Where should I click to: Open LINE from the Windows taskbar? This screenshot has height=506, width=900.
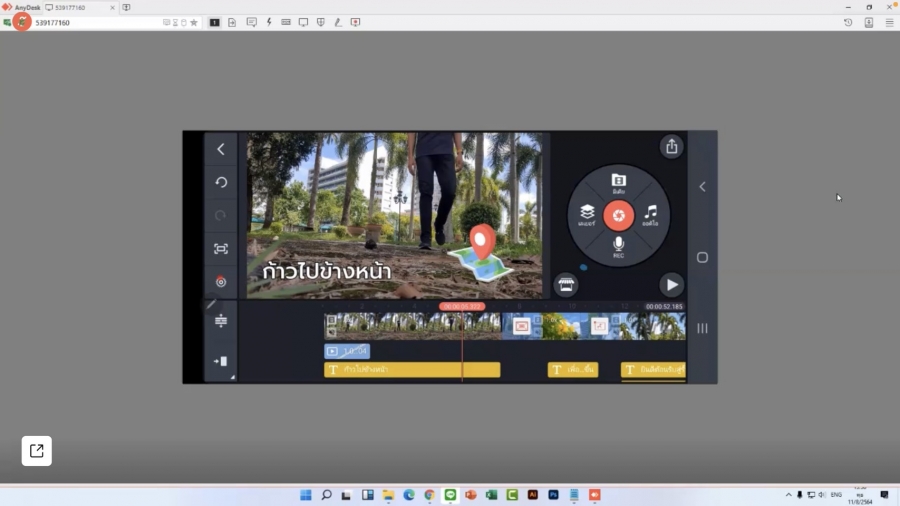450,495
